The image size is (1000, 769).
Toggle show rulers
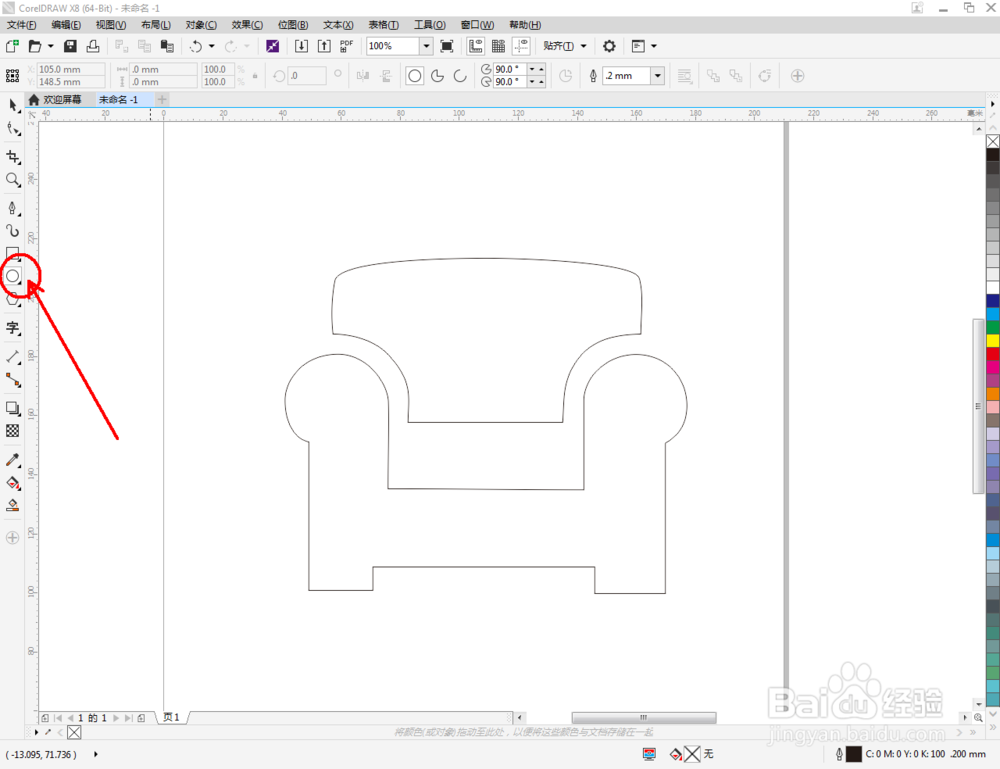pyautogui.click(x=475, y=46)
